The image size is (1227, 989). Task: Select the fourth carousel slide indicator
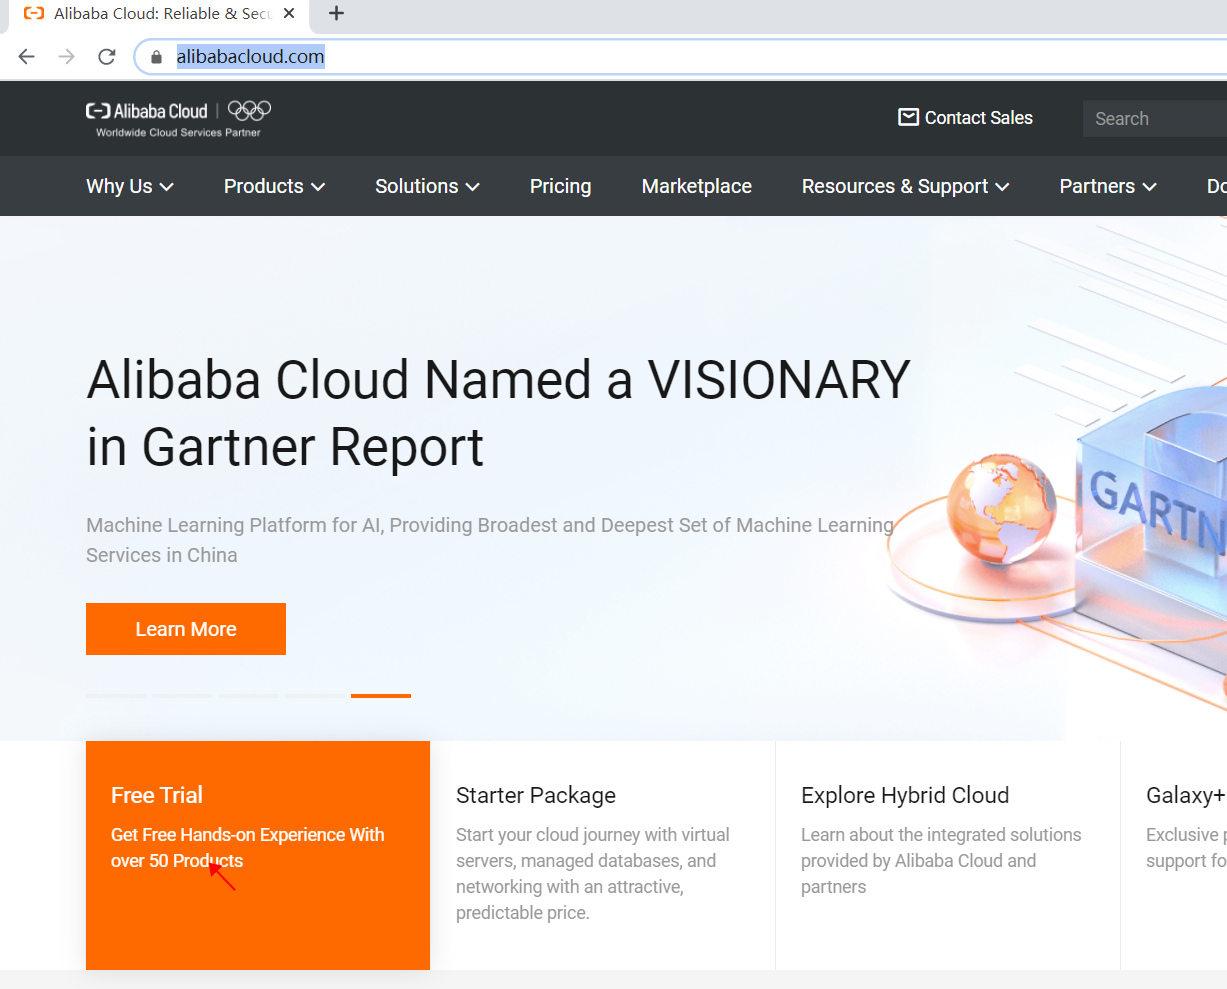315,695
